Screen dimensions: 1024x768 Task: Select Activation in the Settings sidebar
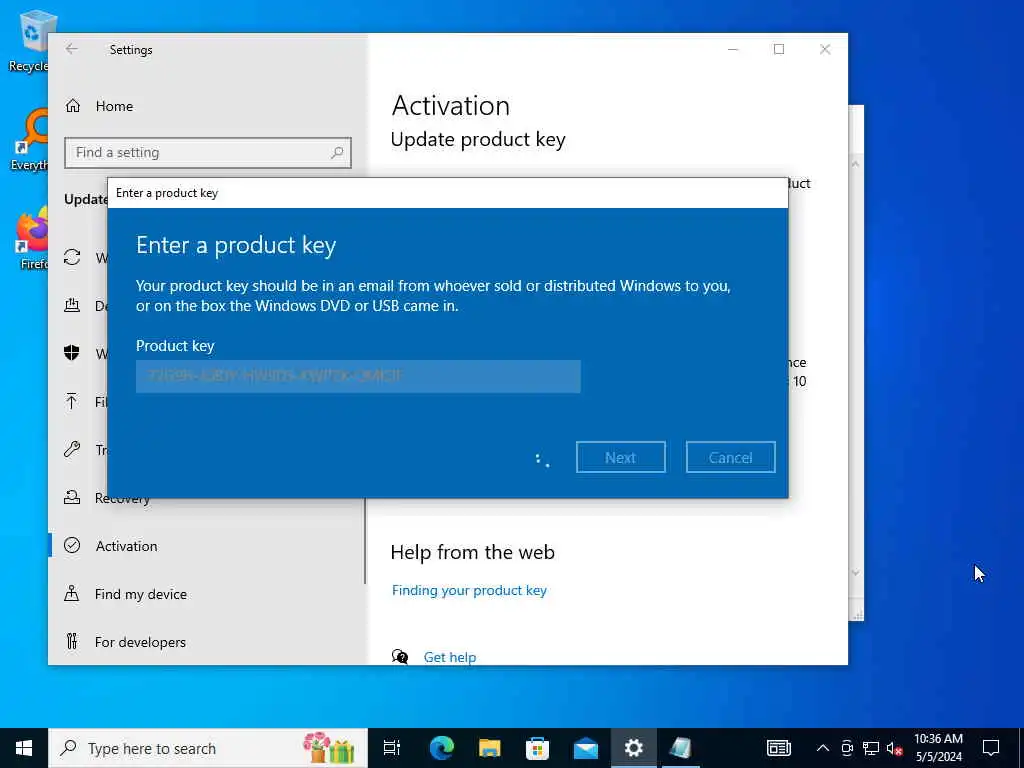pos(126,546)
